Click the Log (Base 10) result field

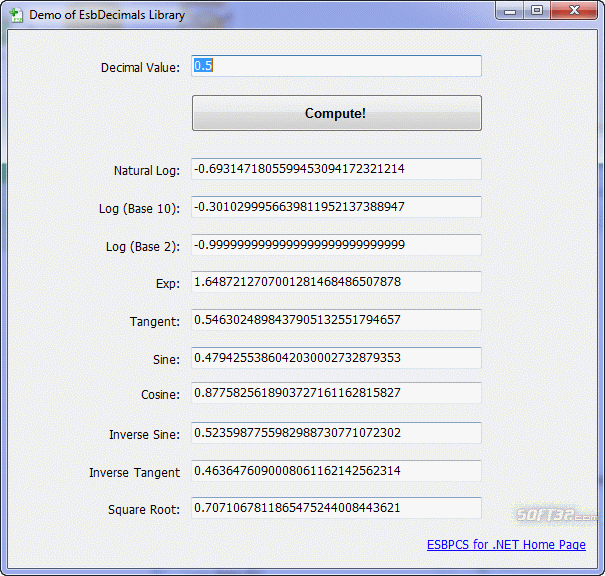click(336, 207)
